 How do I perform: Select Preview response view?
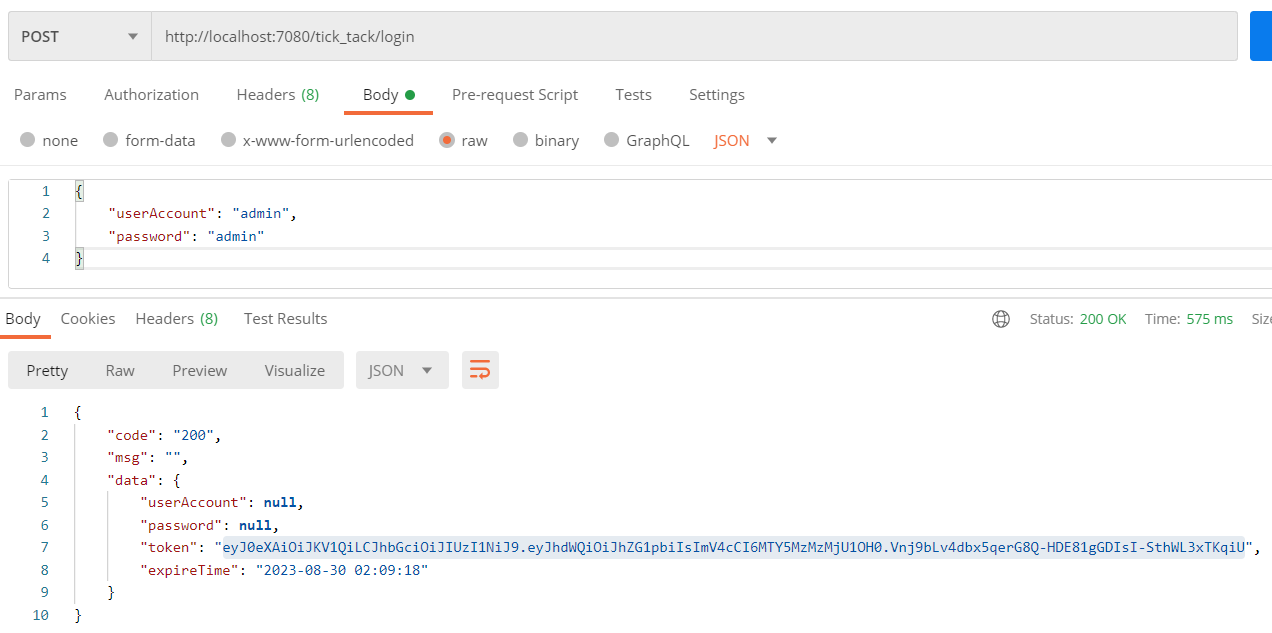coord(200,370)
